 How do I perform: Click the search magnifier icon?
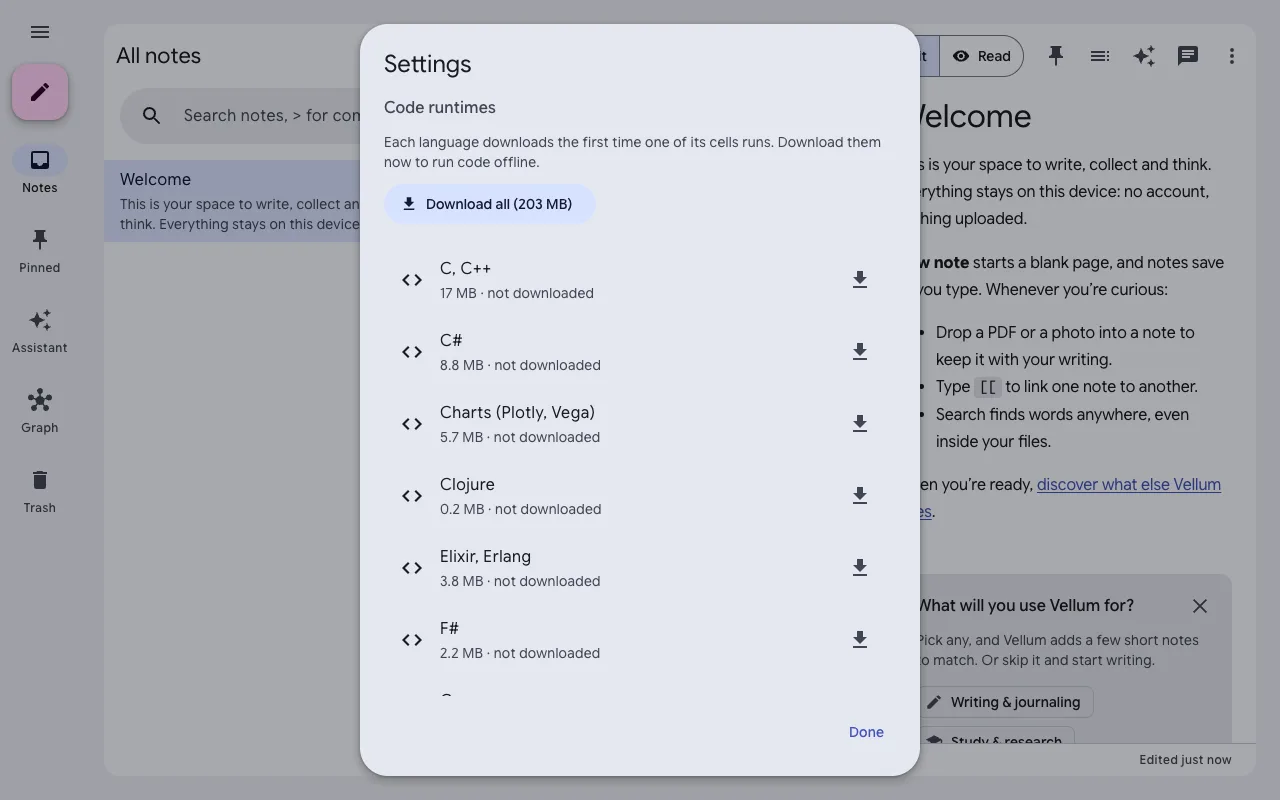click(152, 116)
